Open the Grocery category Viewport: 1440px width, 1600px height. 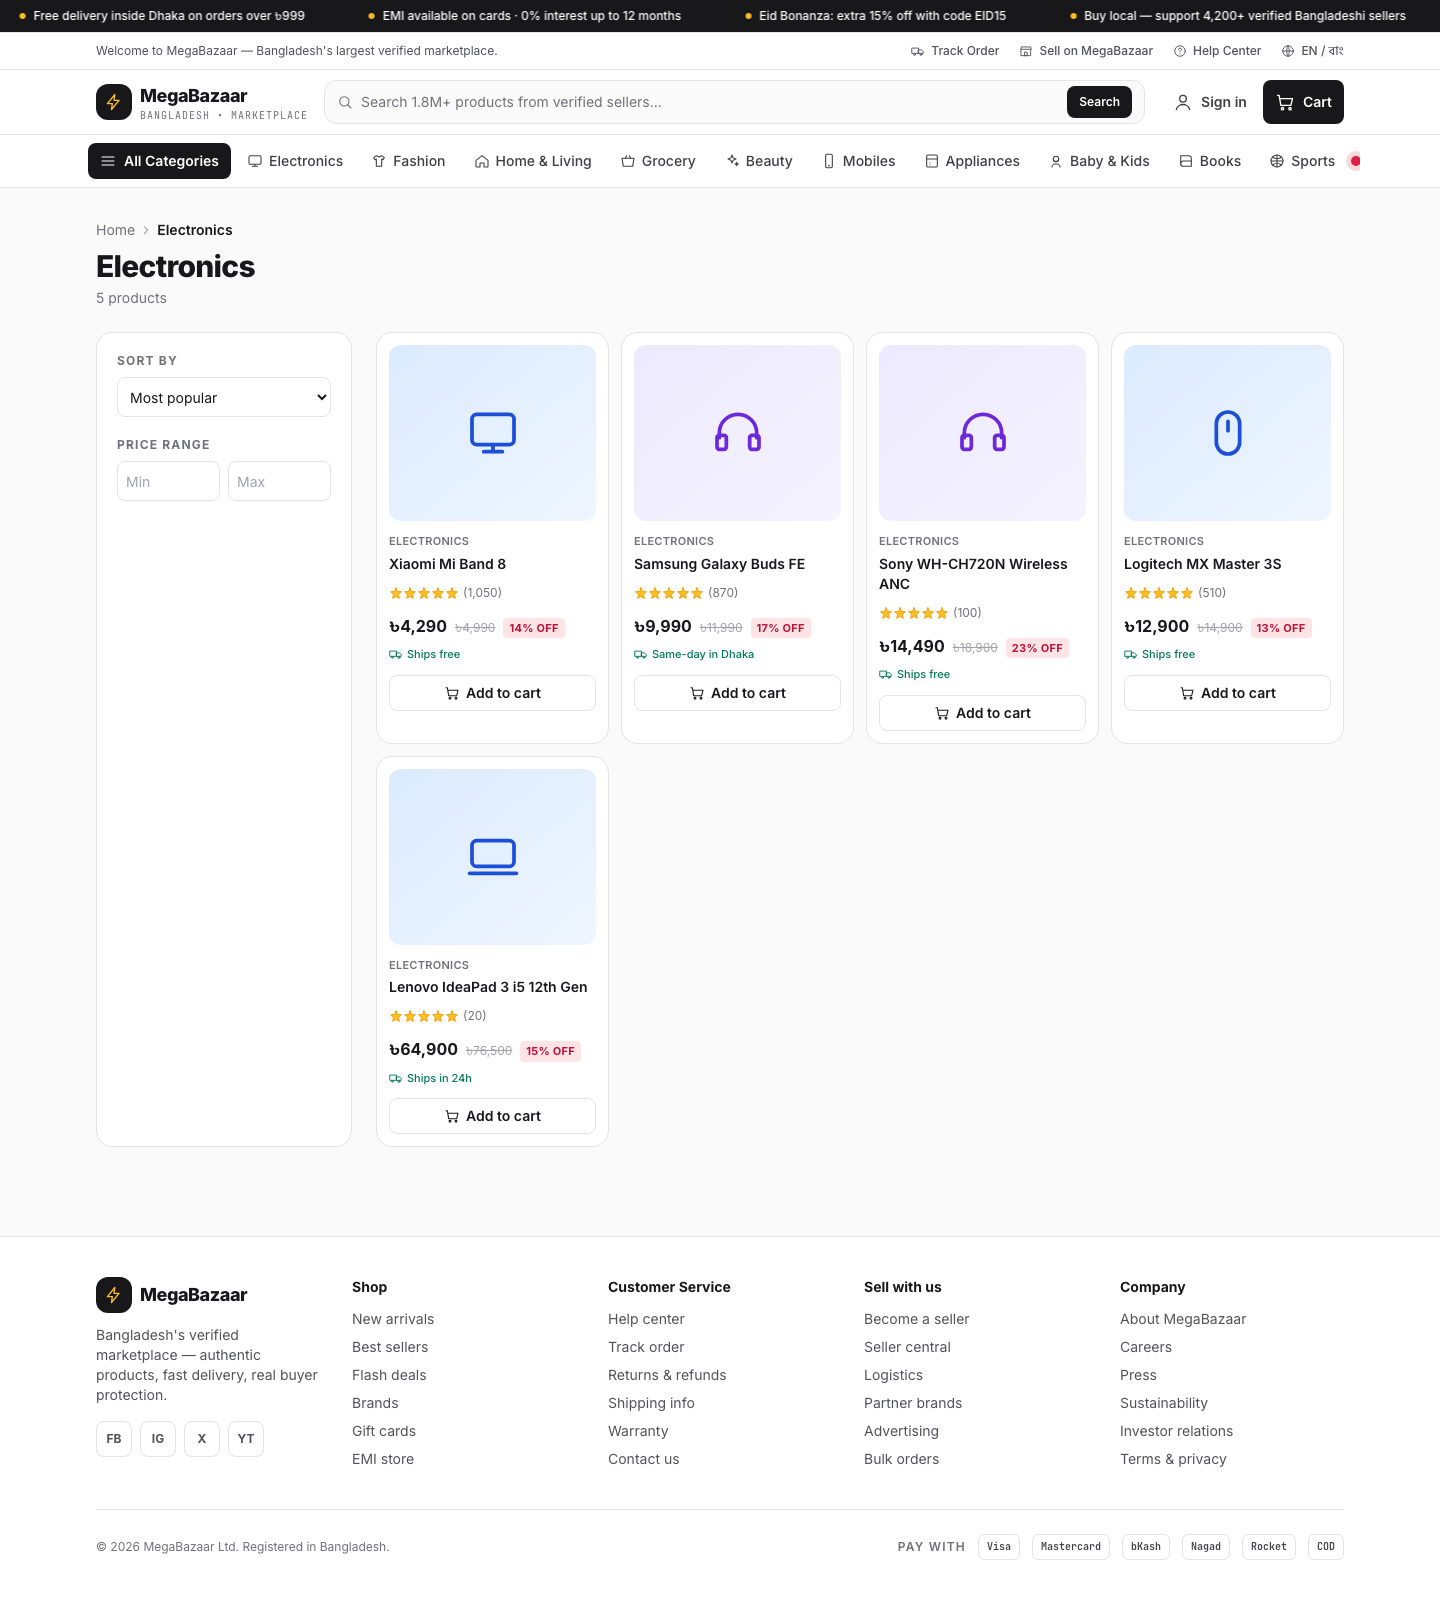coord(658,161)
